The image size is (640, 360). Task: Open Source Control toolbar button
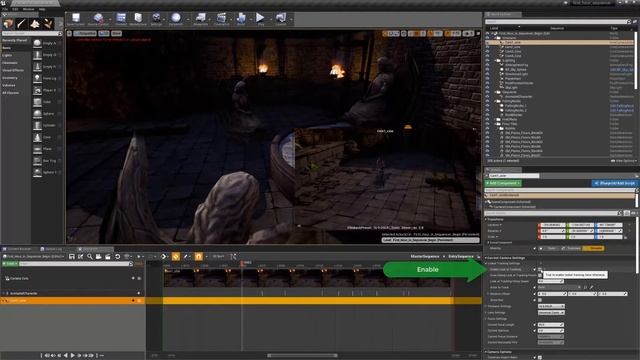[x=98, y=18]
